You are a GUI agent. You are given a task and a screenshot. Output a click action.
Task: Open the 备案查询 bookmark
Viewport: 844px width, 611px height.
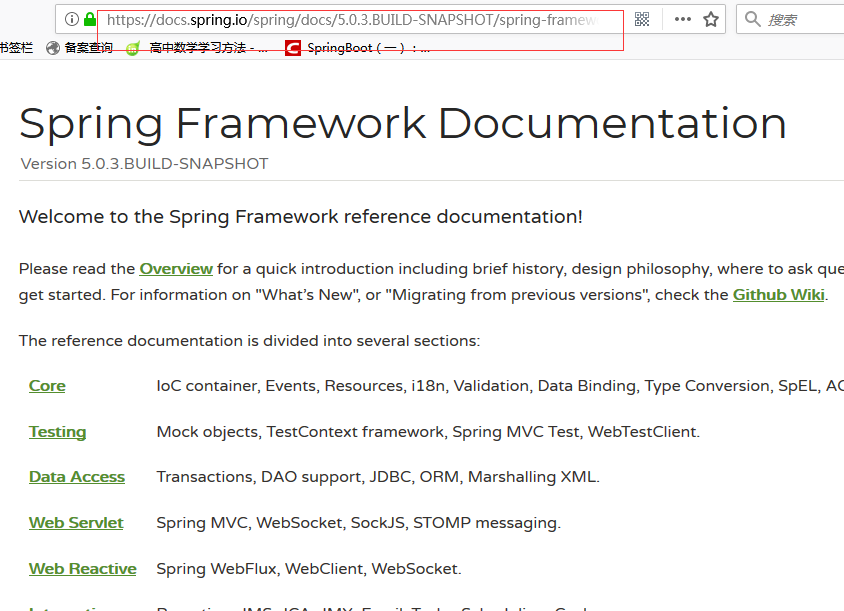(80, 48)
